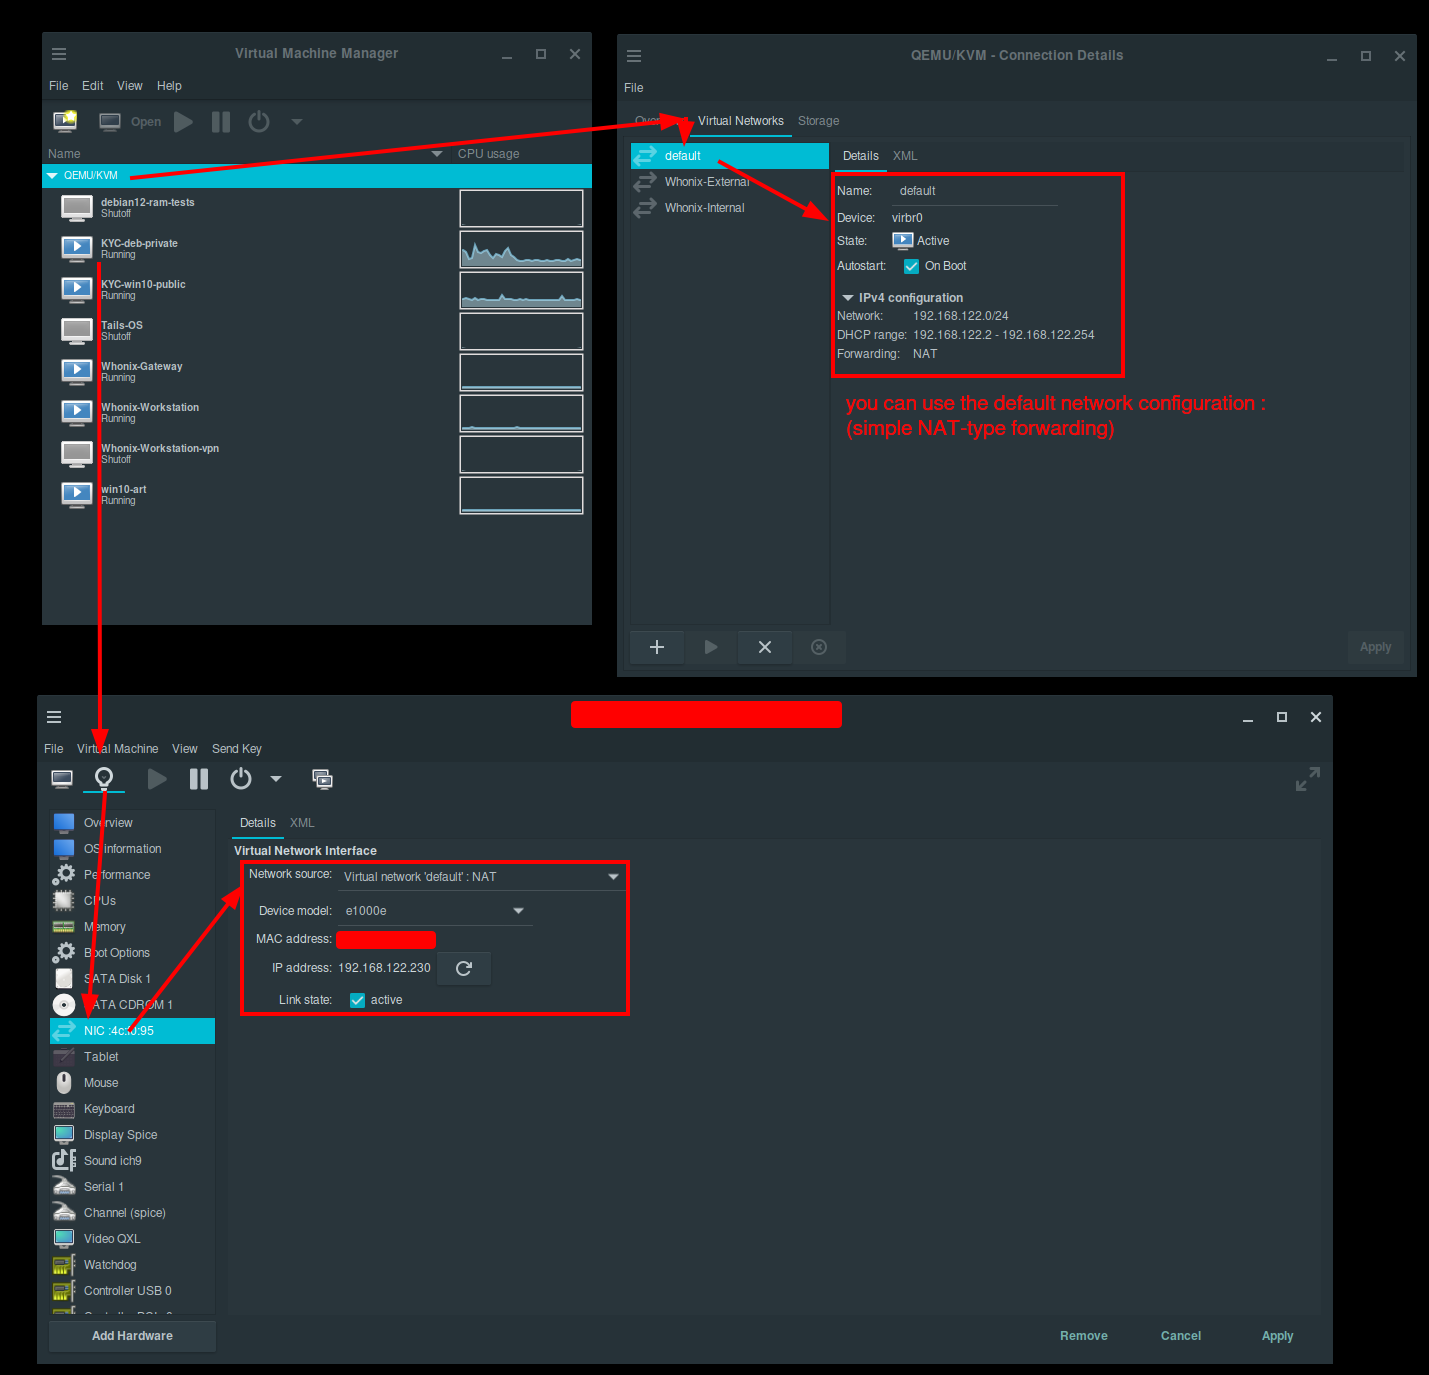Viewport: 1429px width, 1375px height.
Task: Open the Send Key menu
Action: click(x=237, y=749)
